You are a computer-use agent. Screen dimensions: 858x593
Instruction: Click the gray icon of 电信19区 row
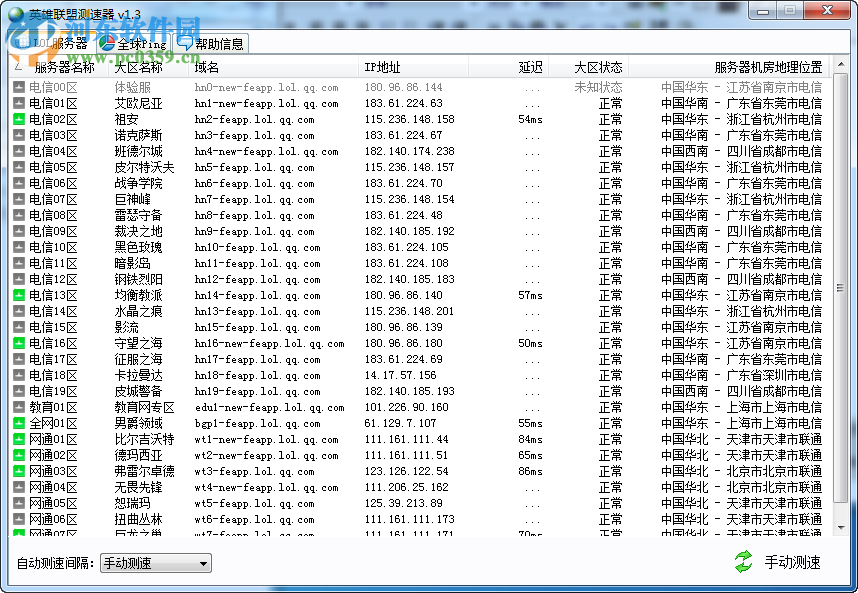click(19, 392)
